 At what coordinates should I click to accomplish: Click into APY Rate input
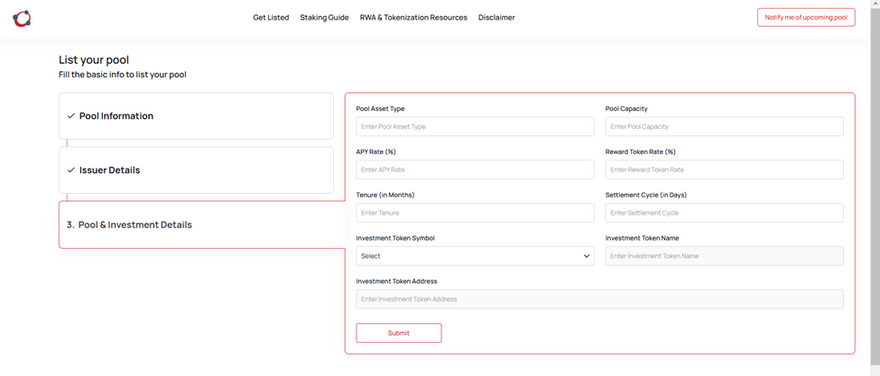coord(475,169)
